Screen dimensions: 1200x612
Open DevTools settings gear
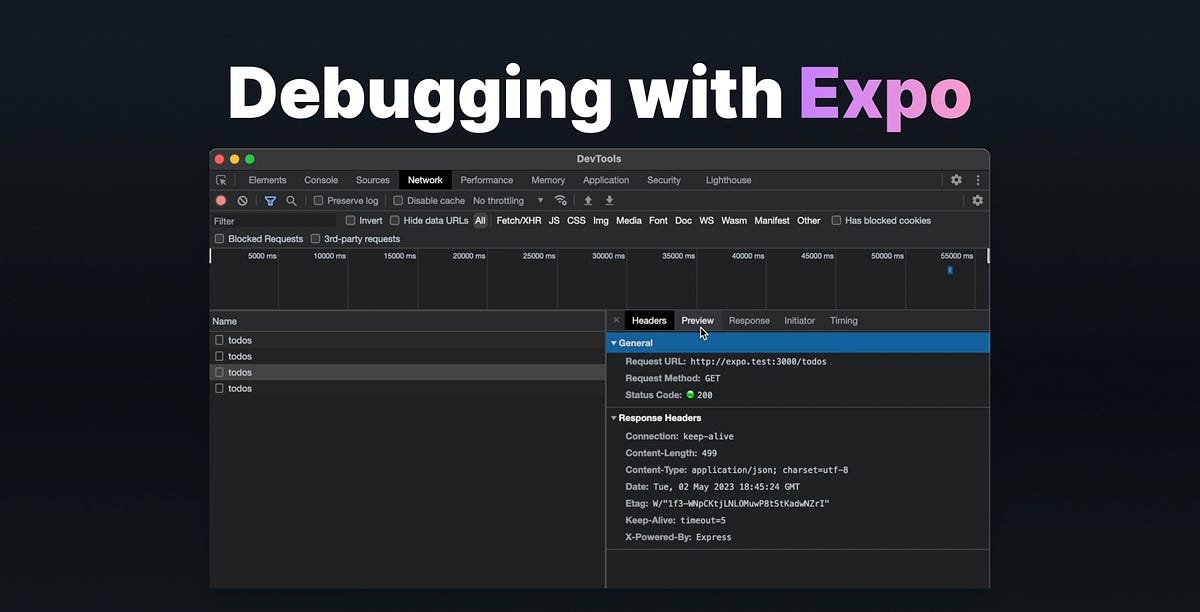pos(956,179)
